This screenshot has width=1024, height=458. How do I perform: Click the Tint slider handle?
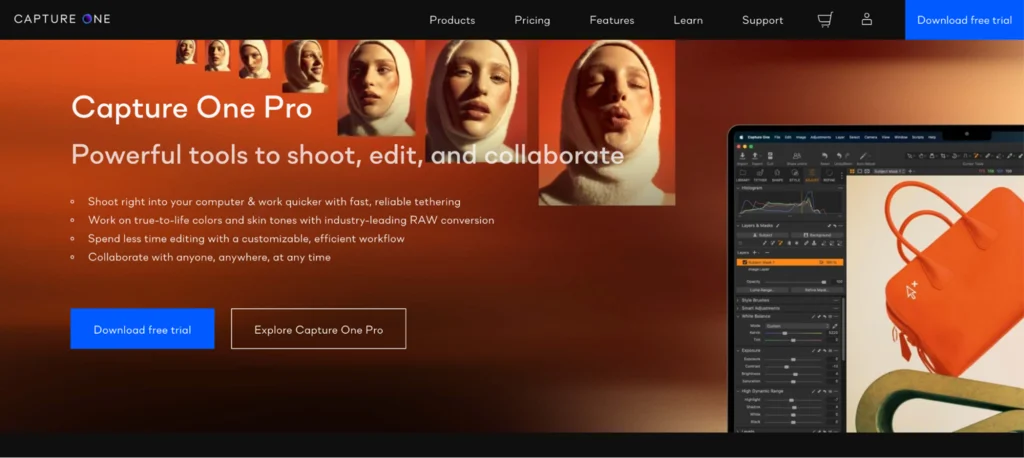793,340
